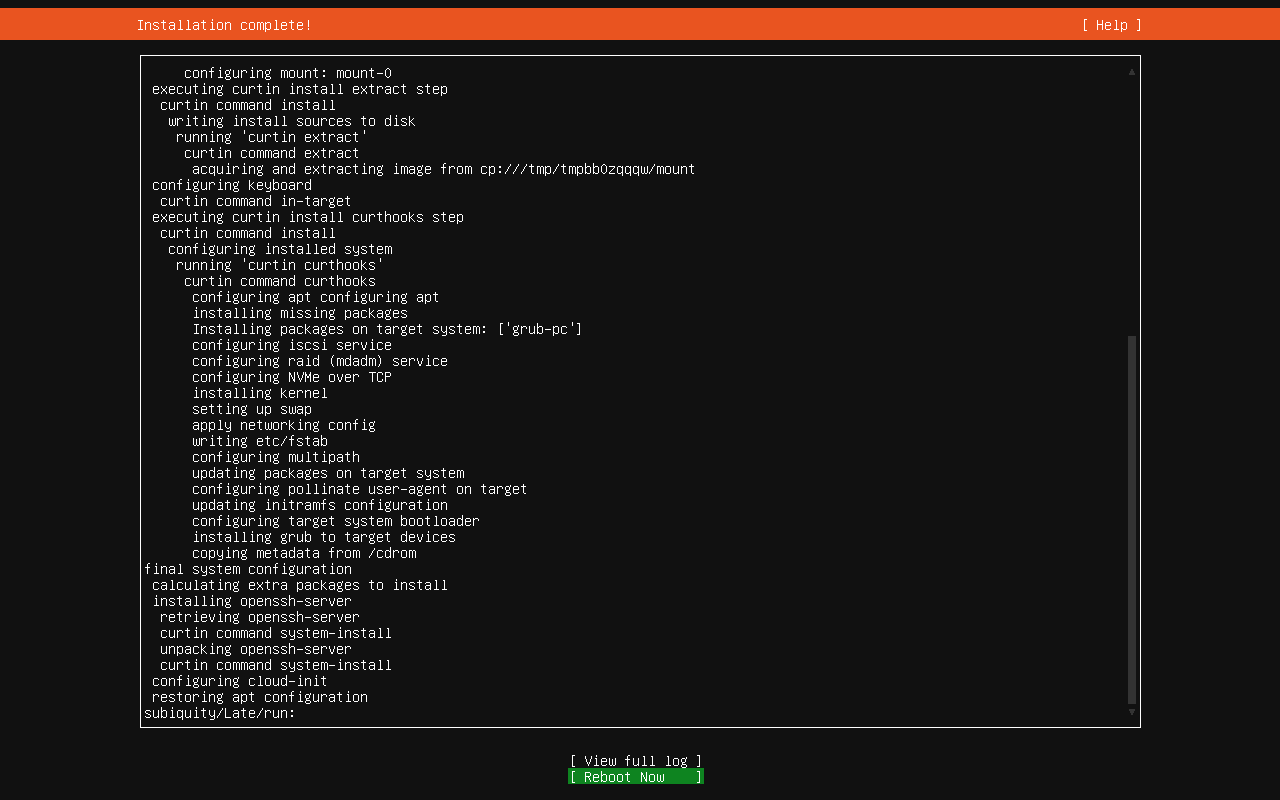
Task: Click the Reboot Now button
Action: tap(635, 777)
